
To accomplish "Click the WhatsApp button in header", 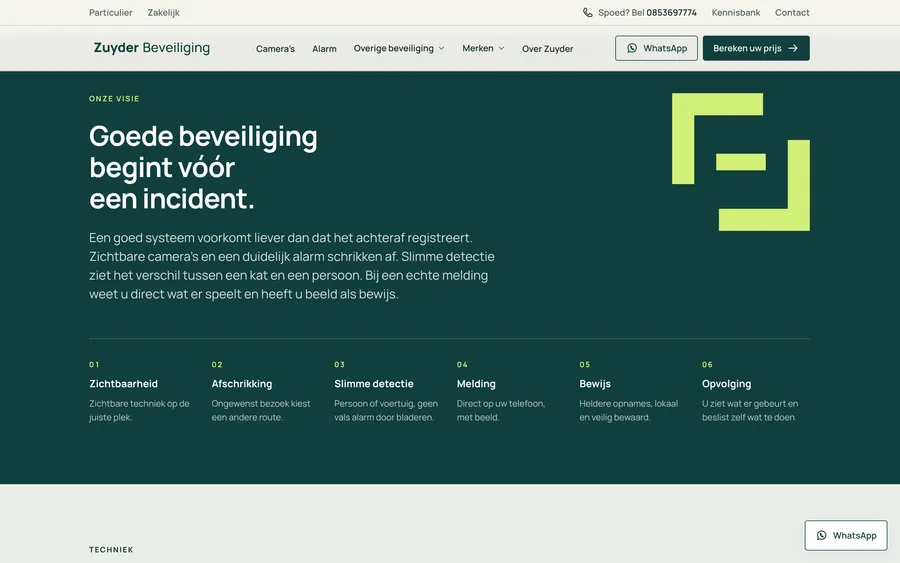I will 657,48.
